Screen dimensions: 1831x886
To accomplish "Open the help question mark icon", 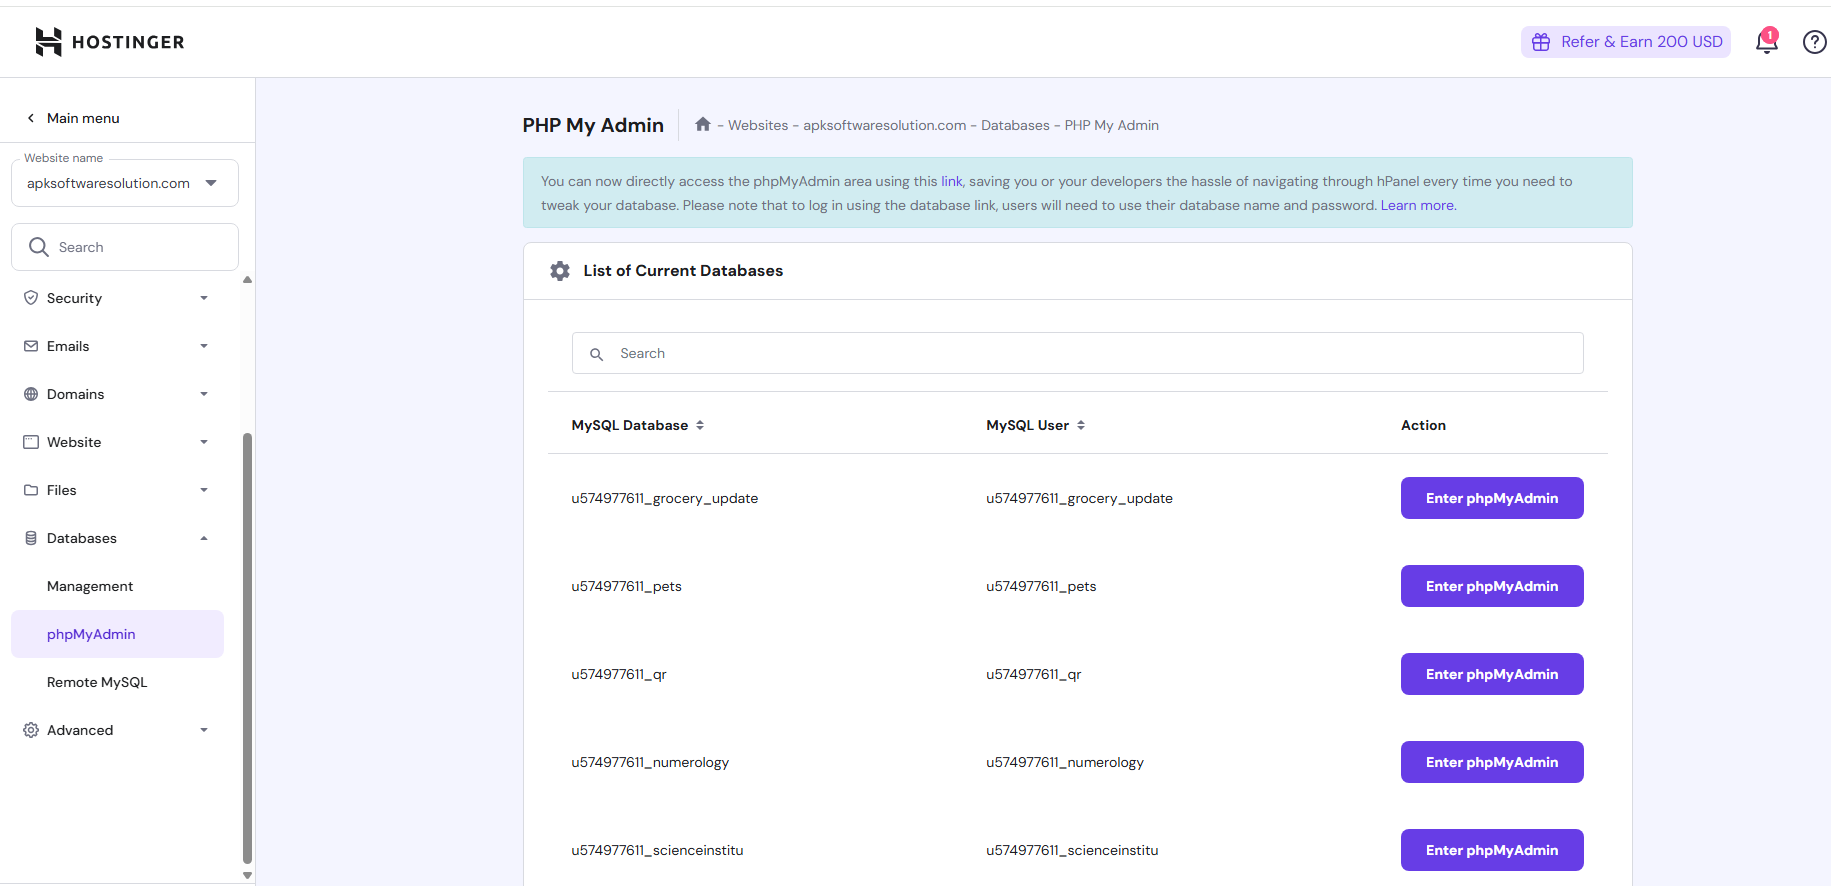I will (1814, 42).
